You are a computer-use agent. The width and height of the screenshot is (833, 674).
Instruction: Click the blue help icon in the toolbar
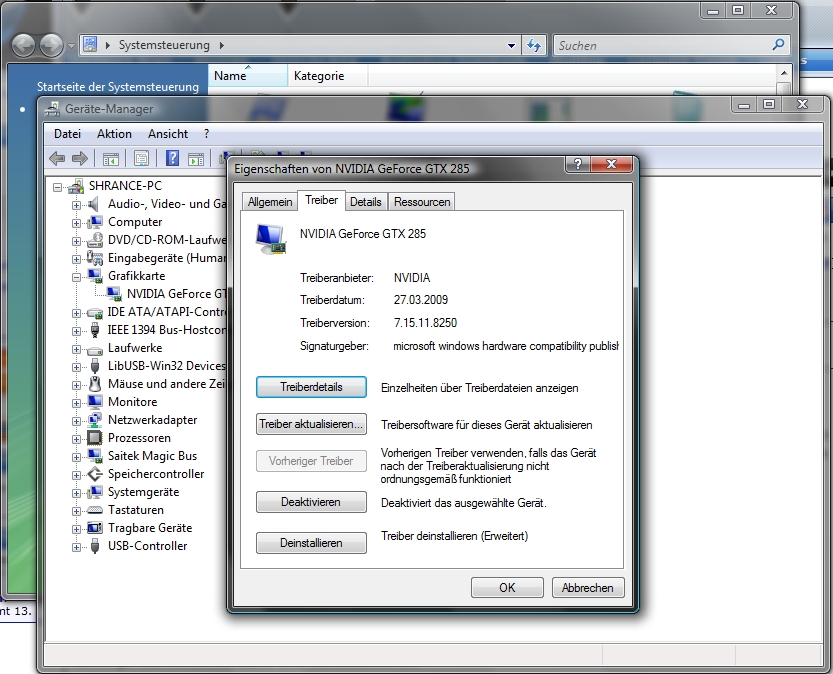click(x=172, y=158)
